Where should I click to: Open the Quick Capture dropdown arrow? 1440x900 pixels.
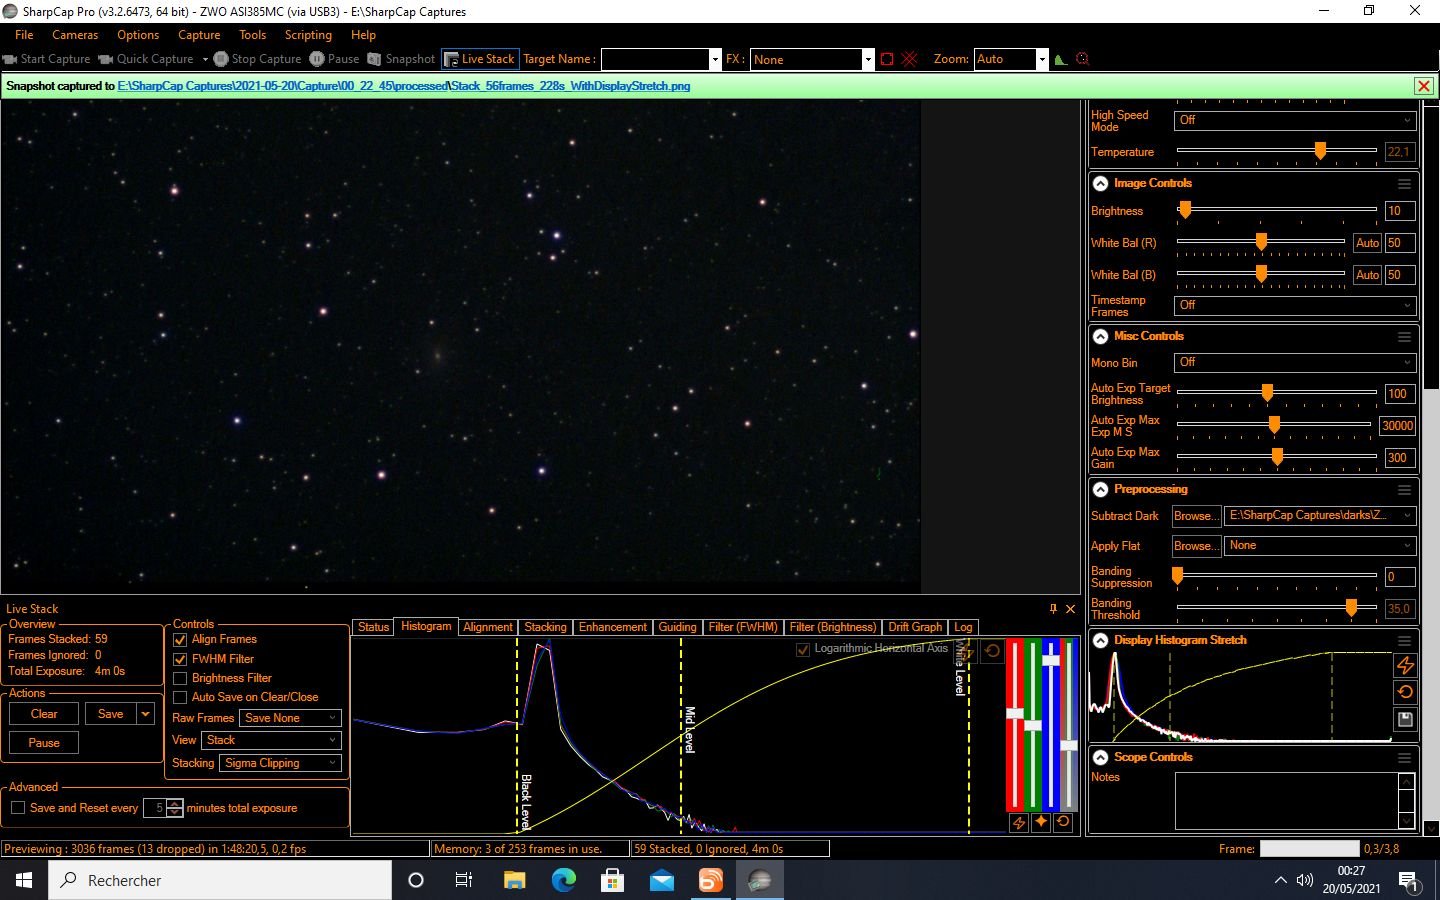(x=205, y=59)
